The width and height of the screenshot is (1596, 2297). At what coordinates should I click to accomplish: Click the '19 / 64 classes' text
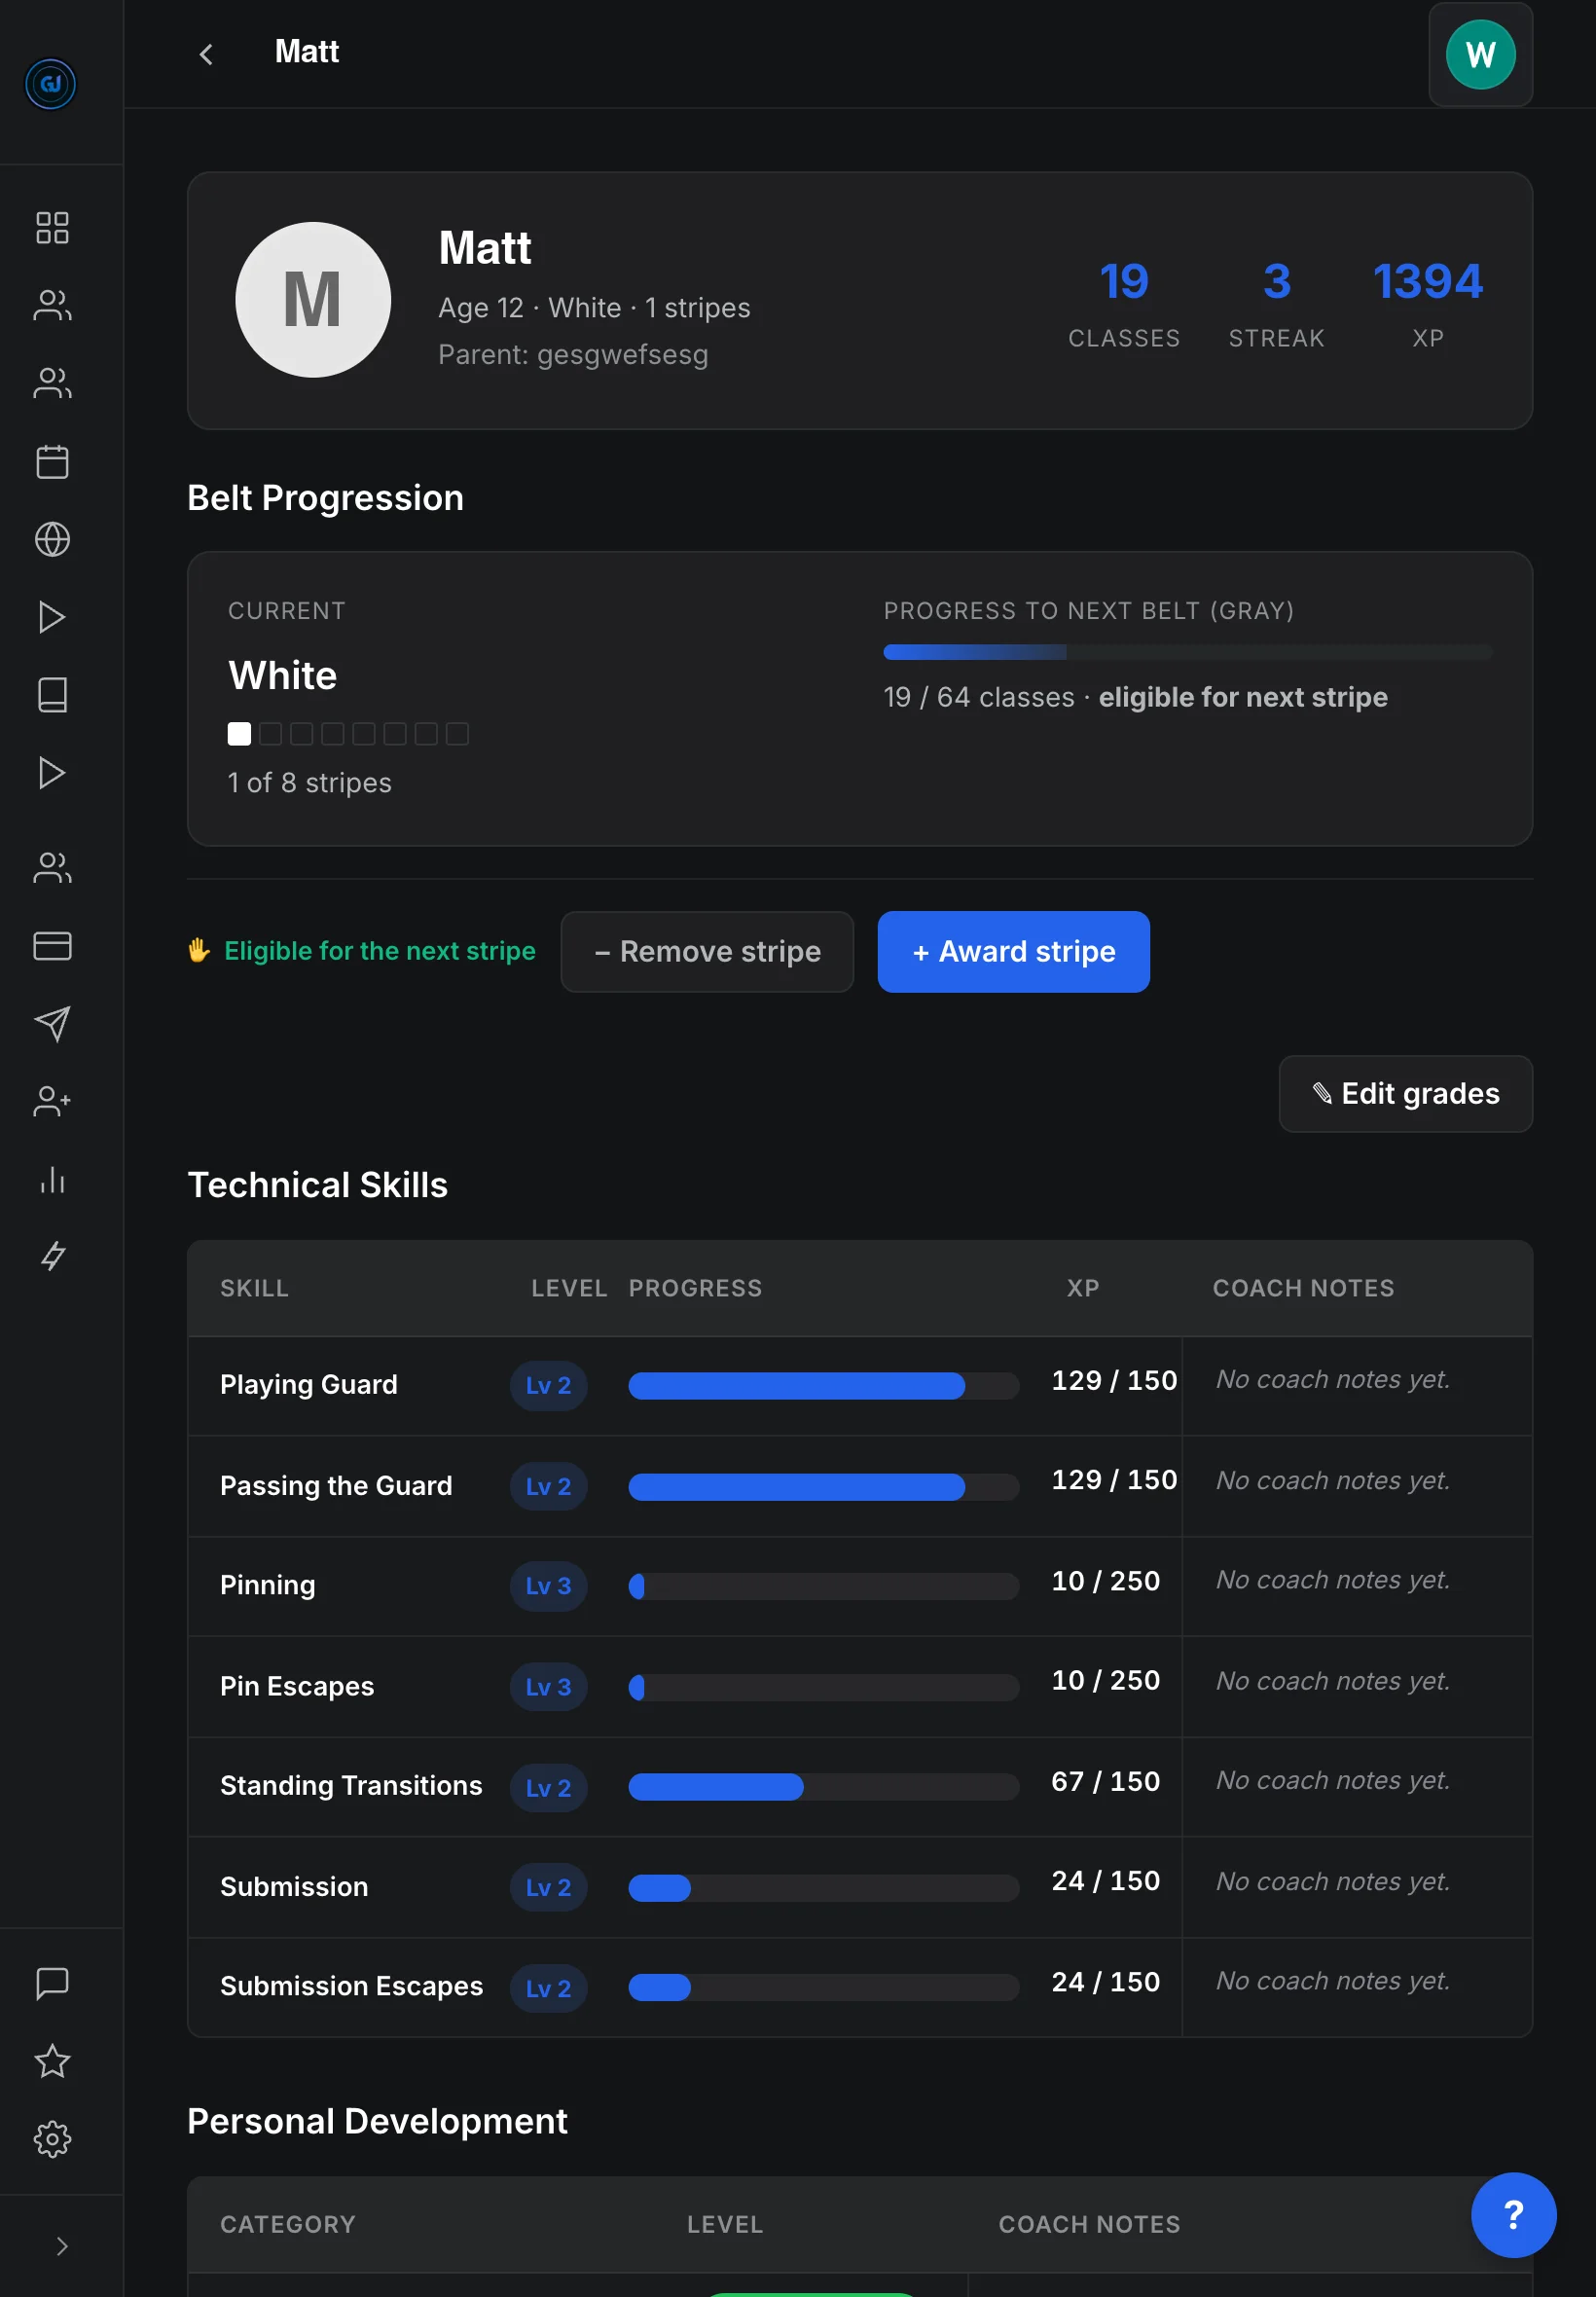[979, 698]
